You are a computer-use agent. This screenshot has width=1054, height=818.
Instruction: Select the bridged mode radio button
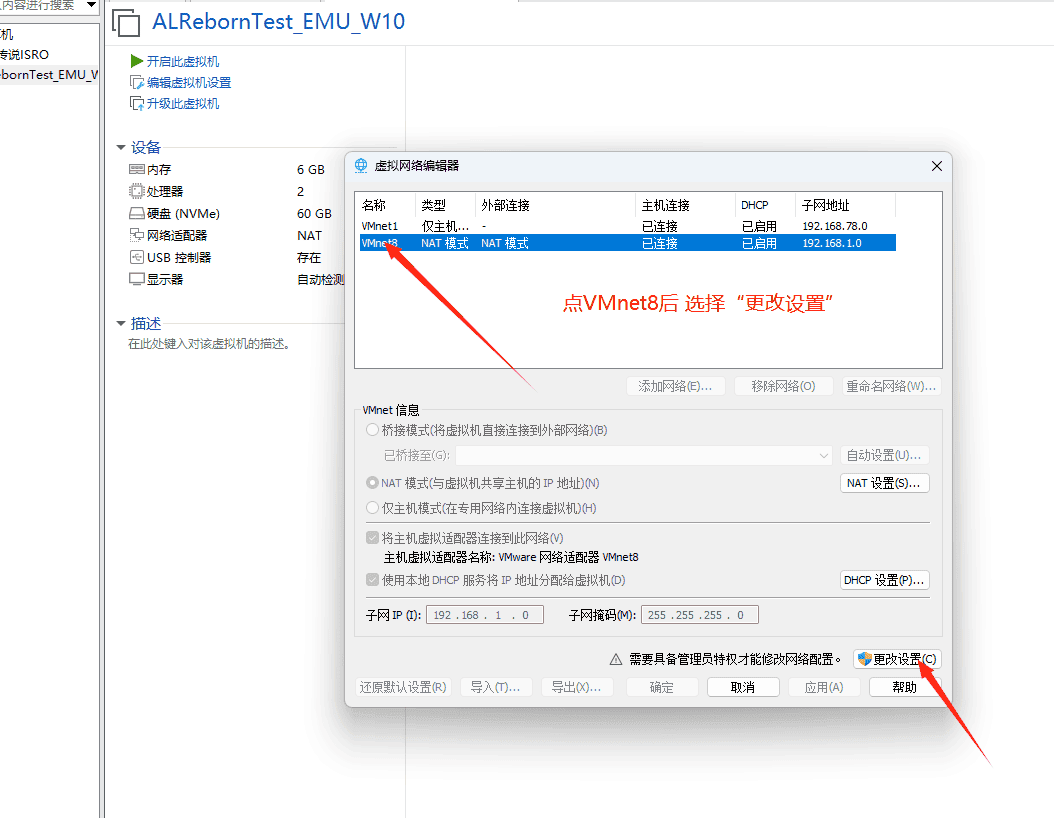tap(373, 430)
